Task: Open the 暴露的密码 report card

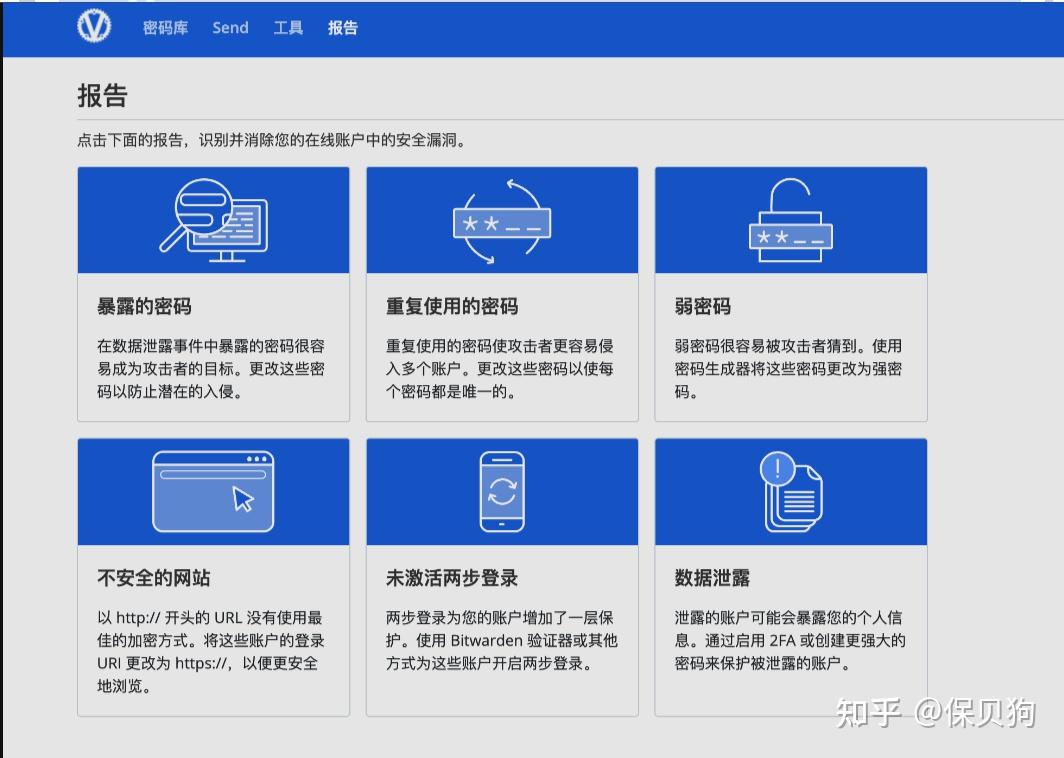Action: coord(212,293)
